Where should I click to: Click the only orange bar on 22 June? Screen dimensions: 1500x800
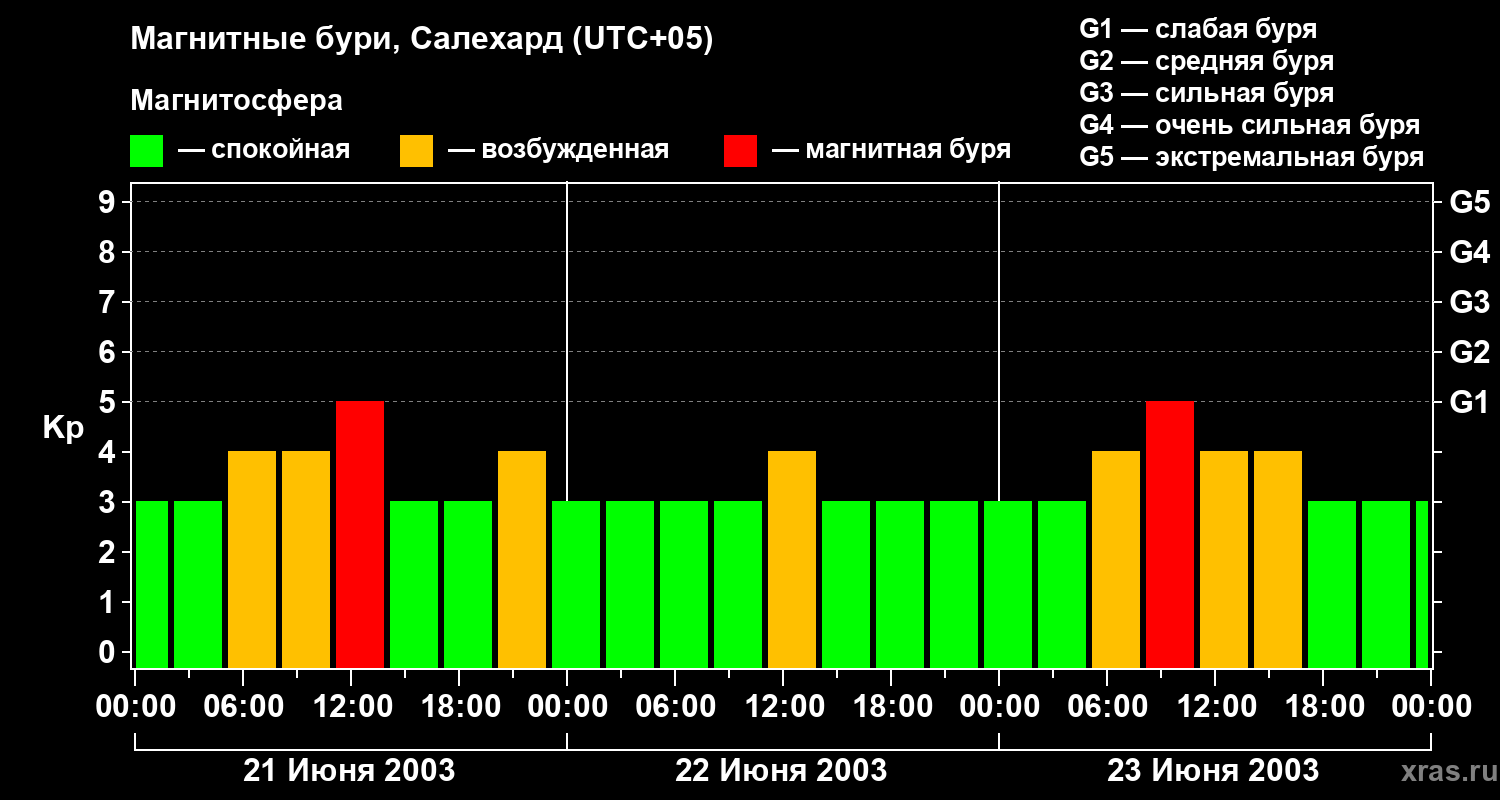[x=792, y=559]
